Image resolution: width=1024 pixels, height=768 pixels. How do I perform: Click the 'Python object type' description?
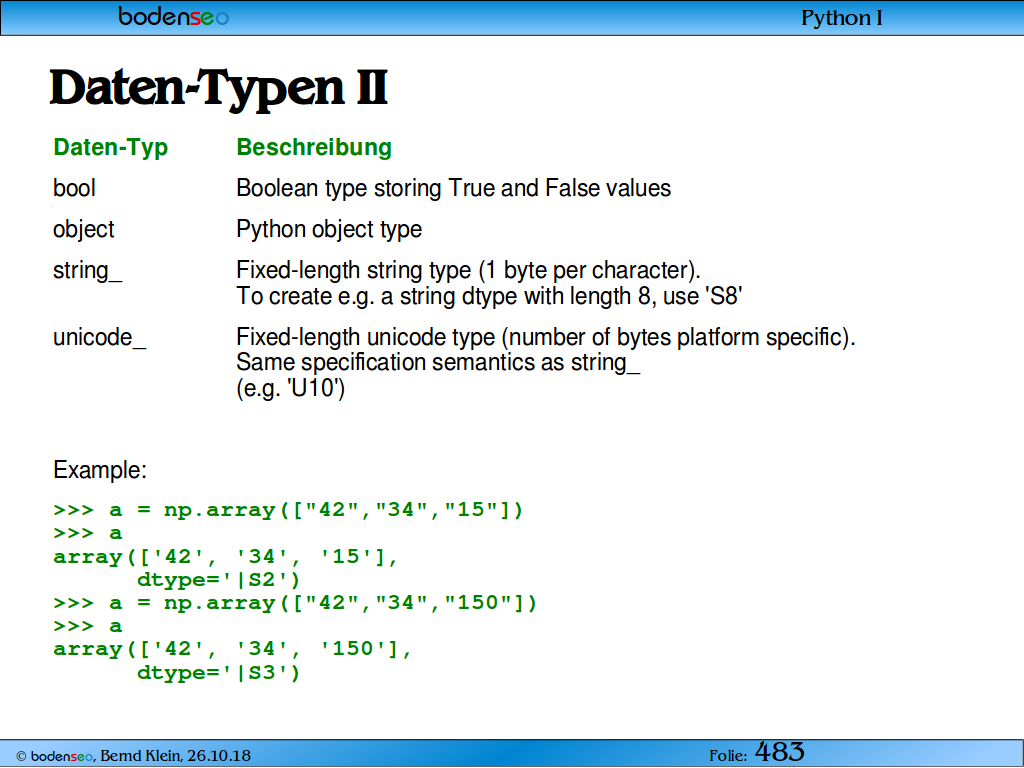[329, 229]
